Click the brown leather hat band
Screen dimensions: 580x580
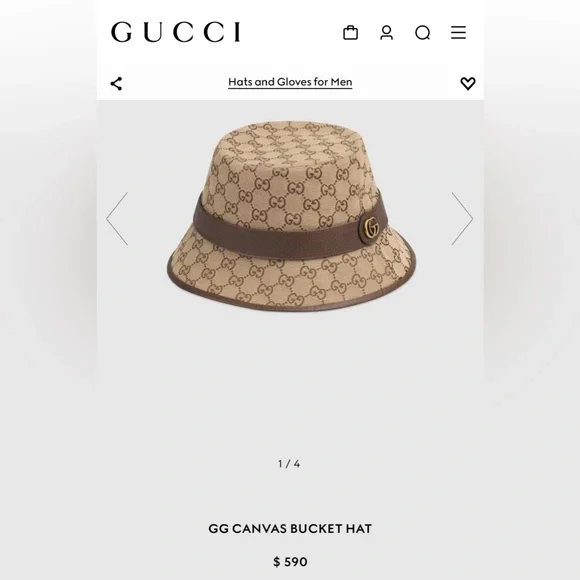coord(281,233)
